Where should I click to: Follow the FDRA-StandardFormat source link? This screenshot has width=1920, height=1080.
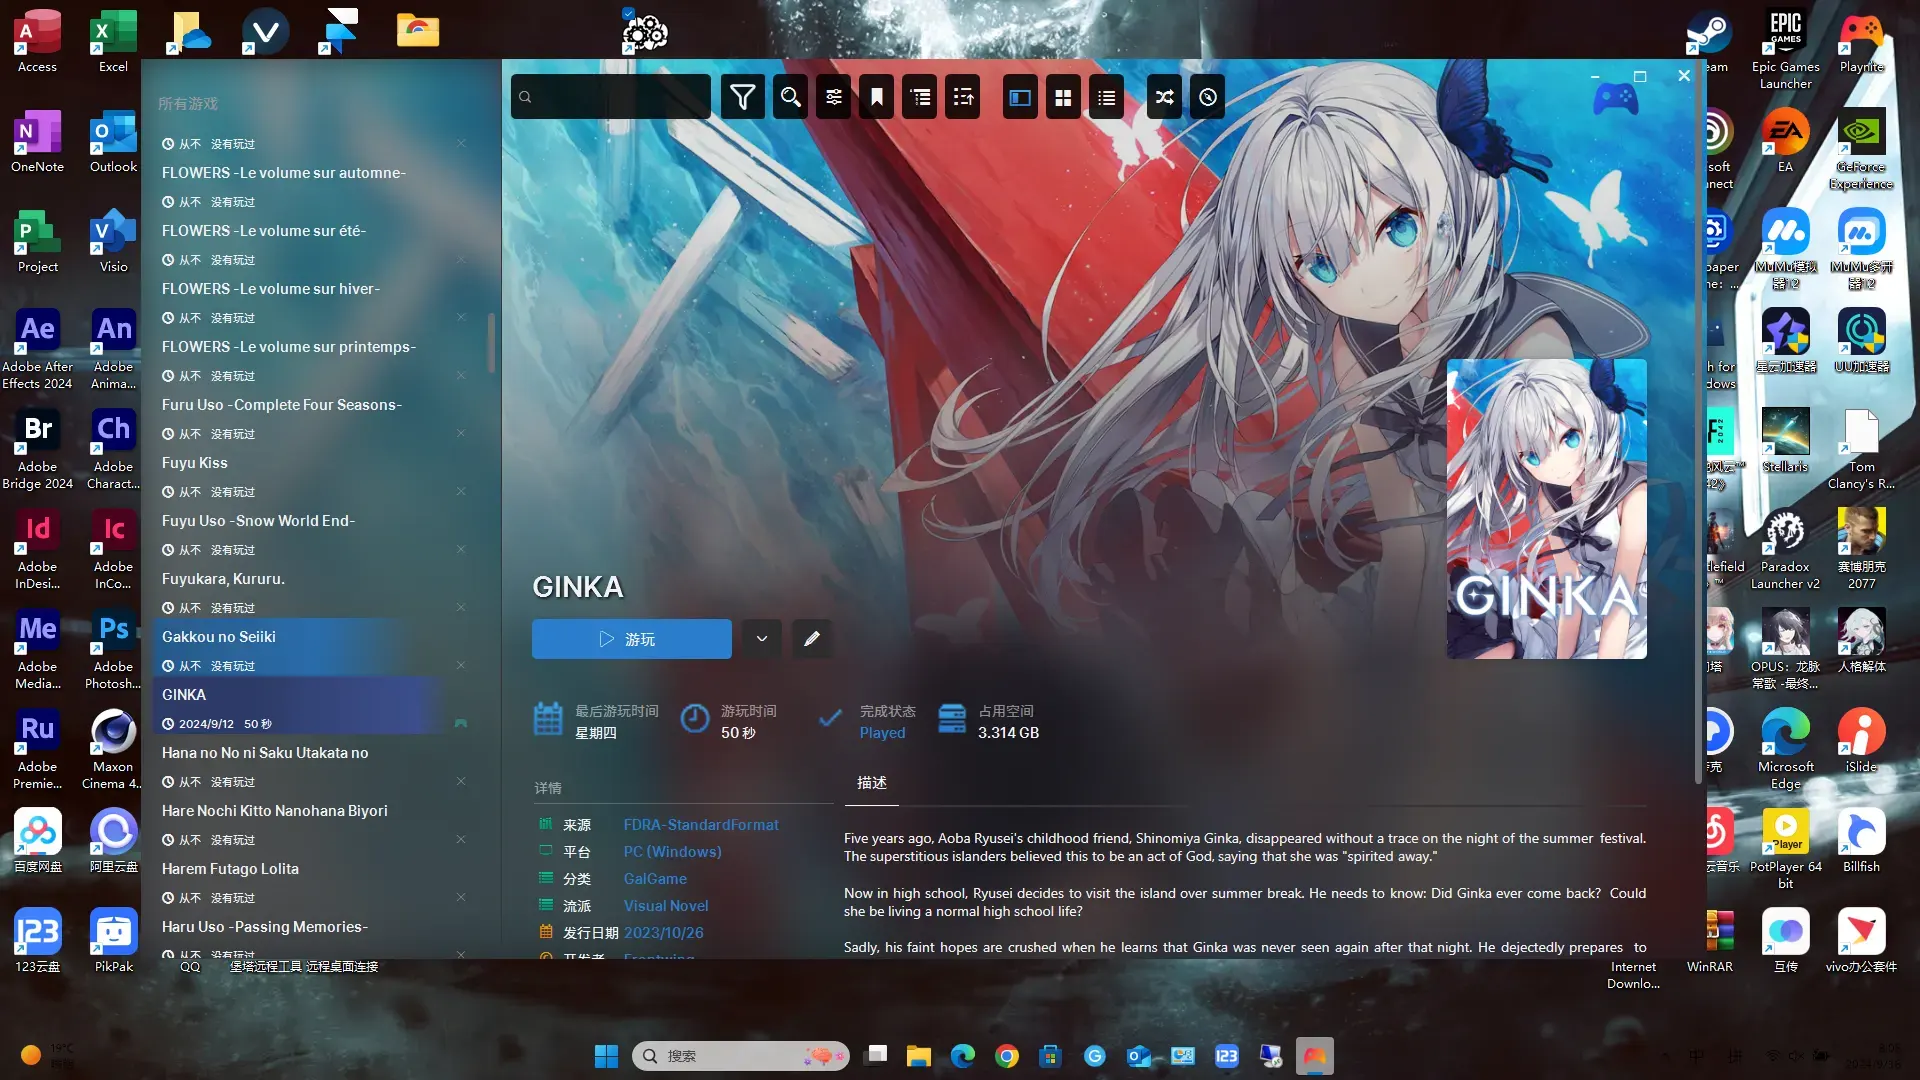(x=701, y=825)
